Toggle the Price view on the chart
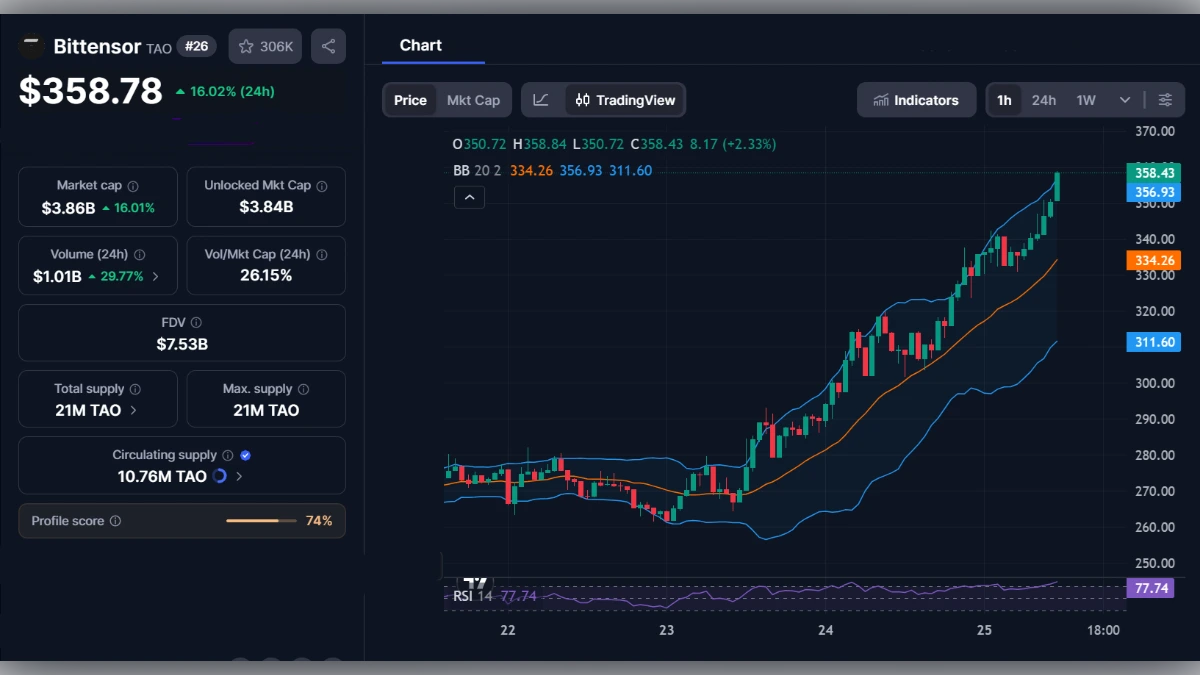 (x=409, y=100)
